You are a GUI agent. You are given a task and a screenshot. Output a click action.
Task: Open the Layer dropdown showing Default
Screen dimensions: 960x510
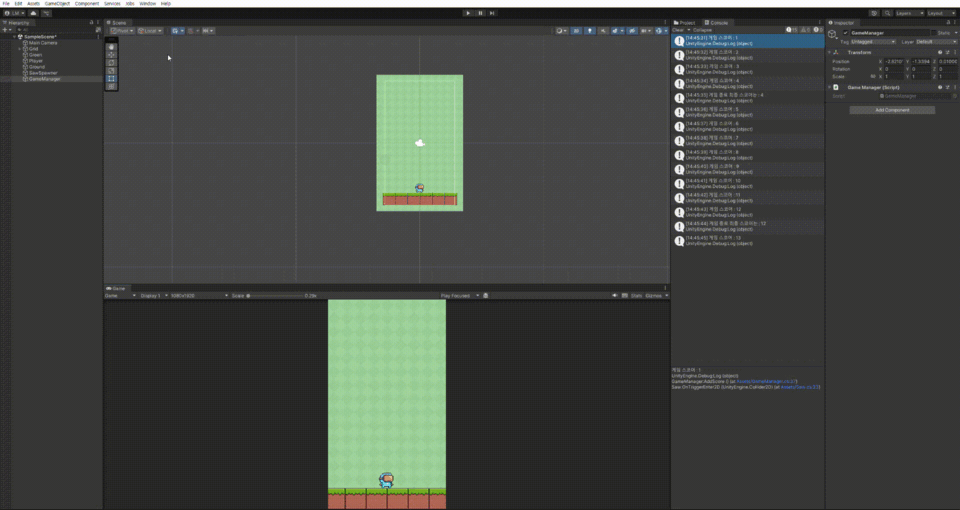click(x=937, y=42)
